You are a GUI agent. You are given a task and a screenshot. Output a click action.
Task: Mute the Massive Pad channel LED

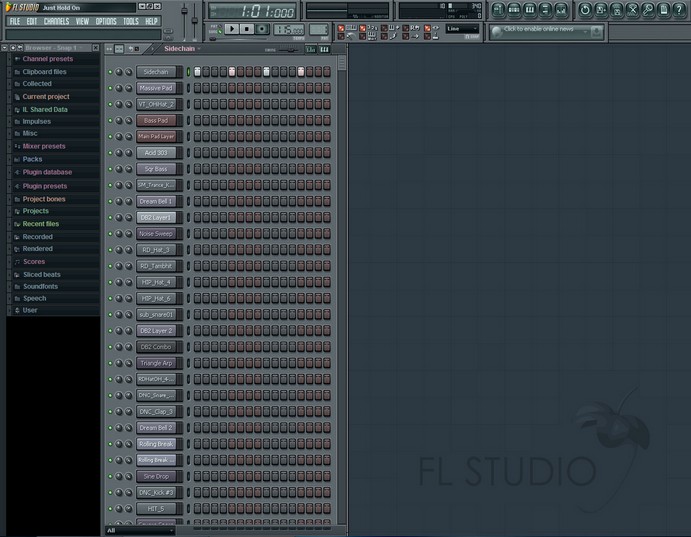click(110, 88)
